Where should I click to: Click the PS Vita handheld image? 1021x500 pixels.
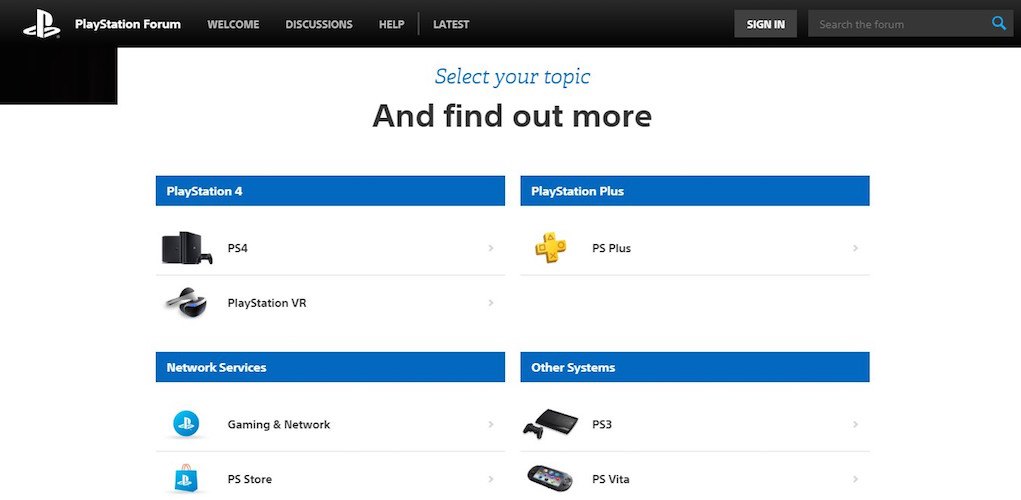point(551,479)
